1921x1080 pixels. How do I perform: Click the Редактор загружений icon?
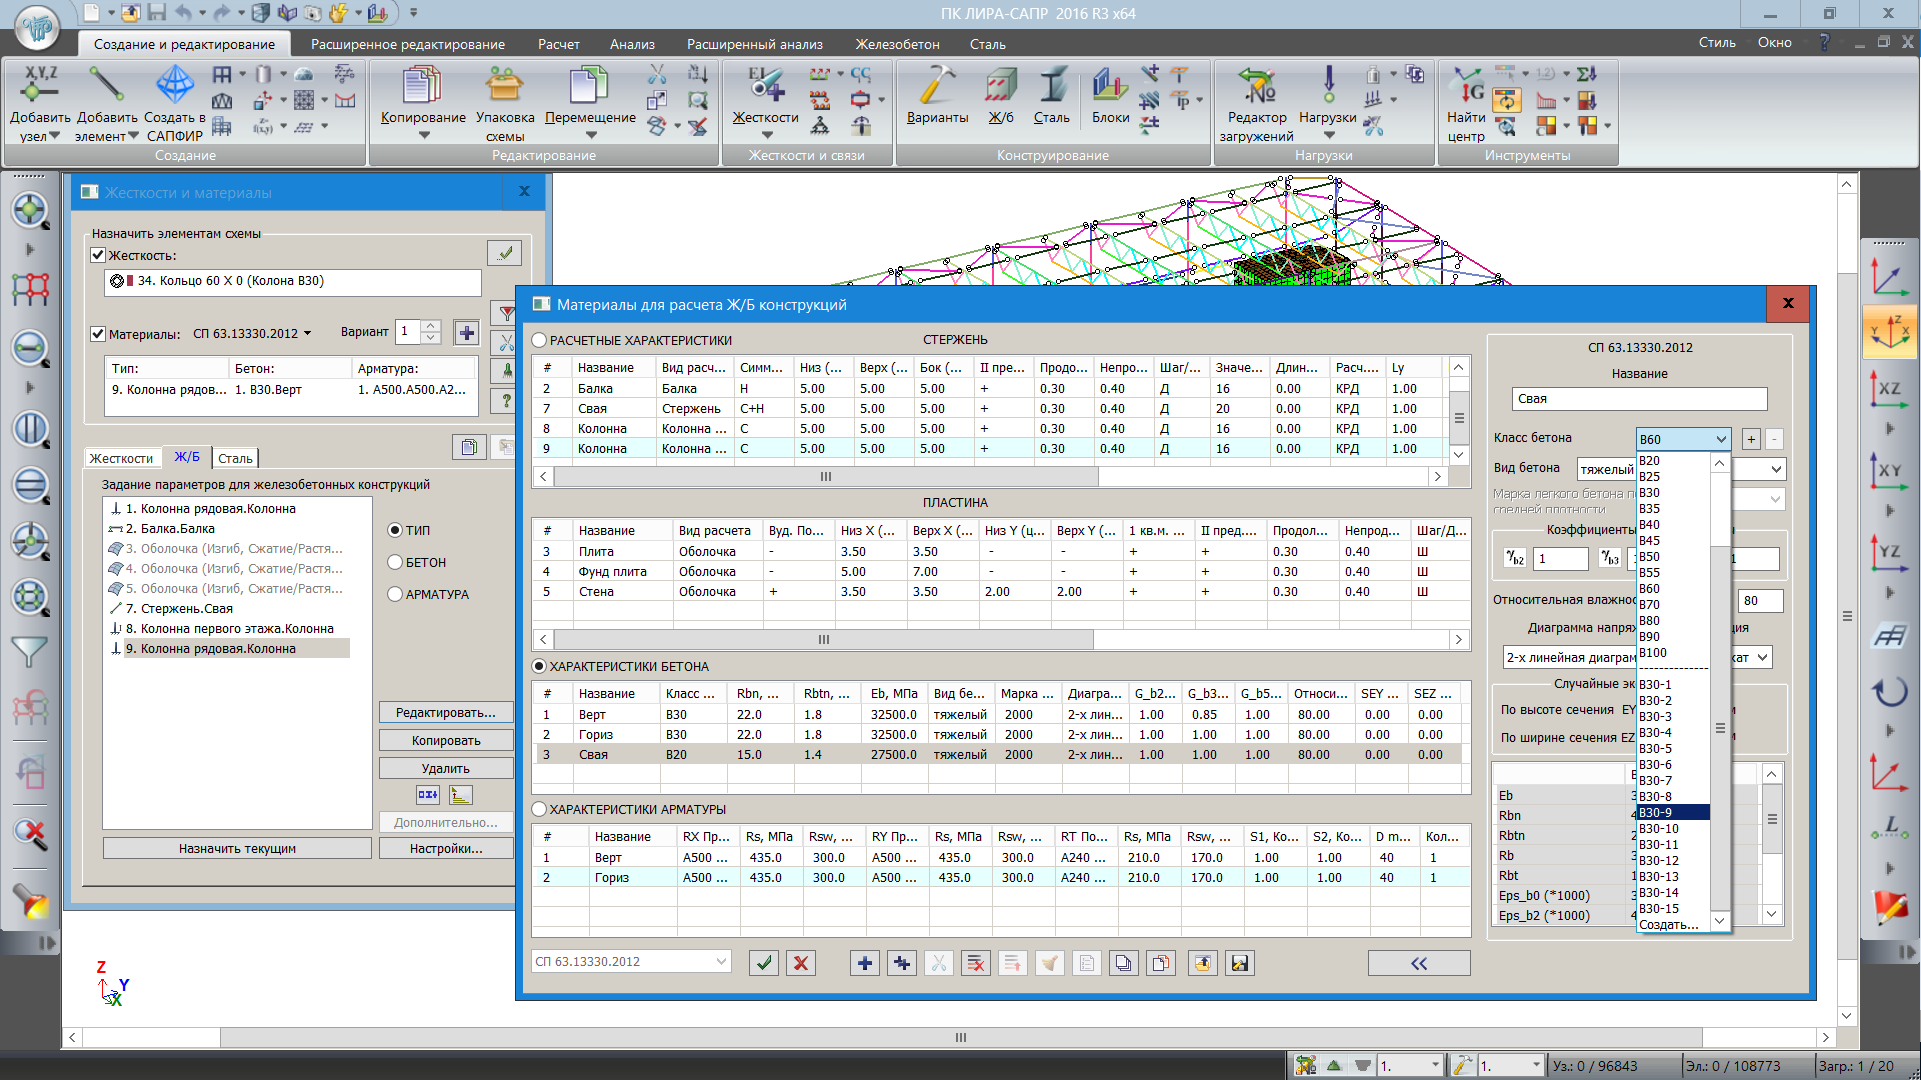tap(1256, 88)
